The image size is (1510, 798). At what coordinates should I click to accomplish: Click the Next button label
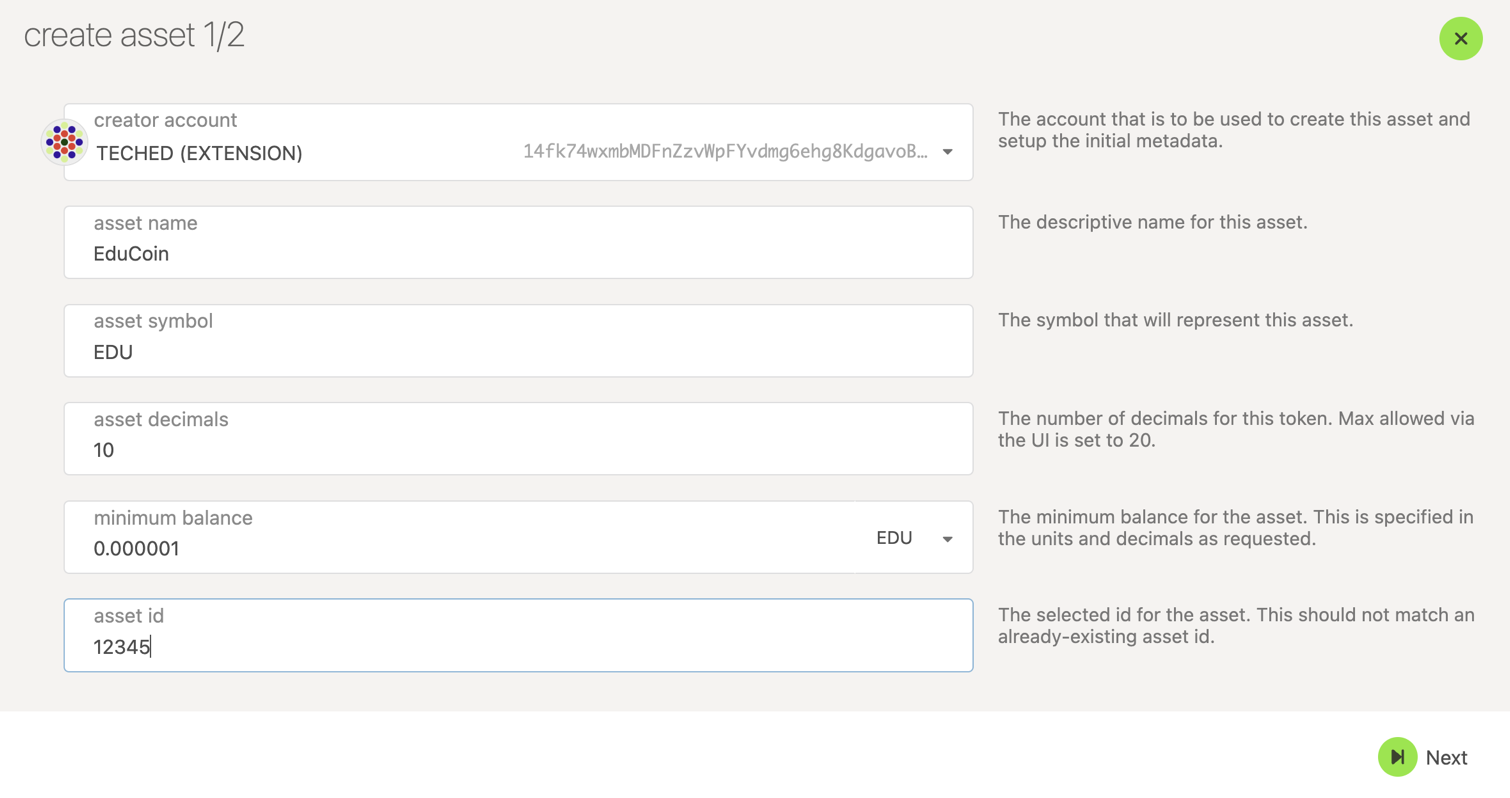tap(1446, 758)
